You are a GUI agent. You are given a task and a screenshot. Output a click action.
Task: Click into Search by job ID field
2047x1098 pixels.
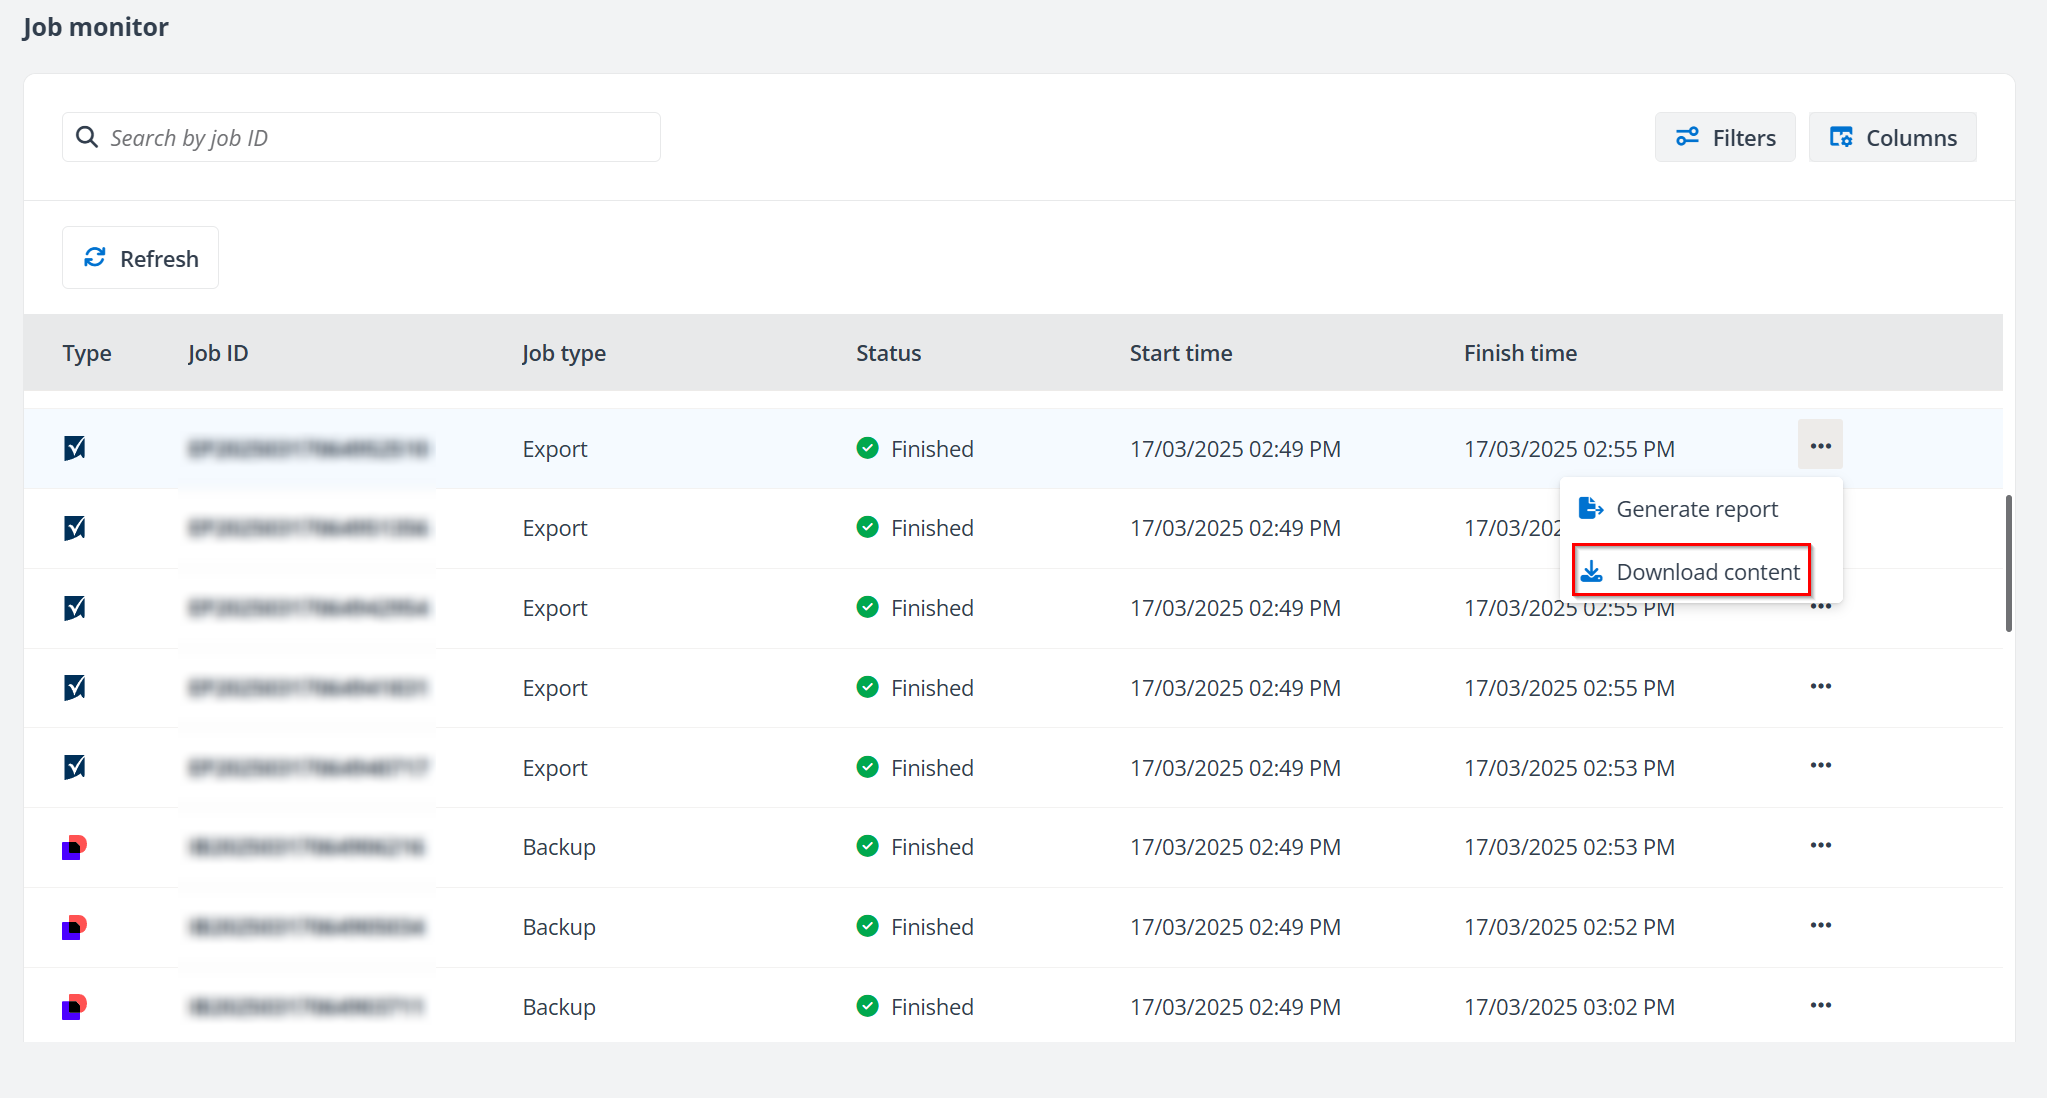[x=380, y=138]
